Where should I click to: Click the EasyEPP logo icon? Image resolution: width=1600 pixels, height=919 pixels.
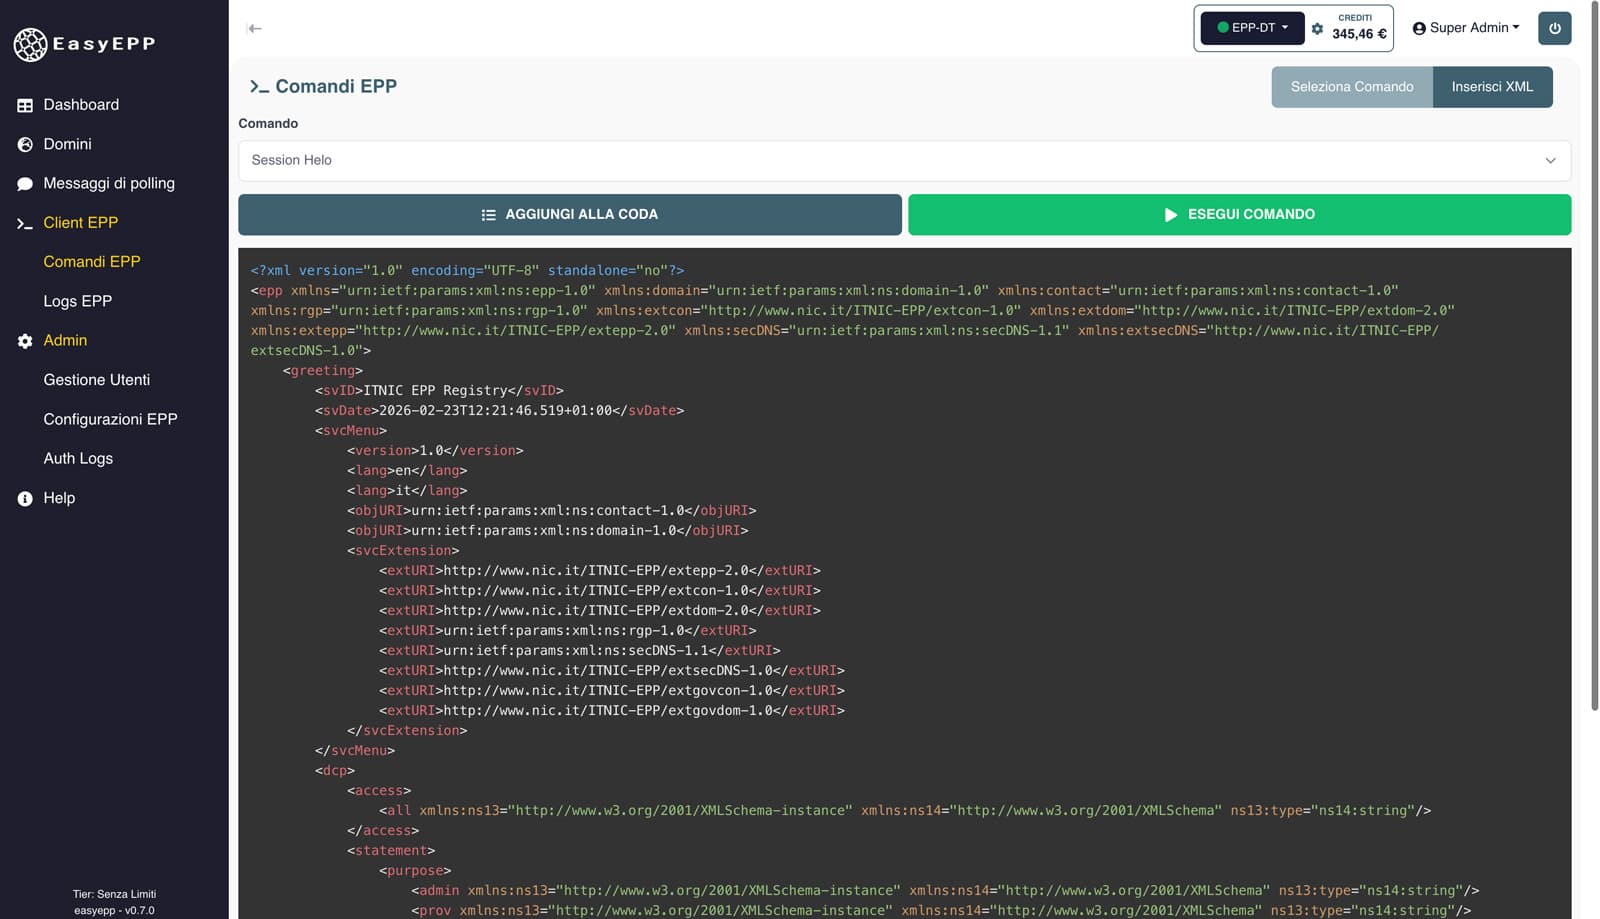point(30,44)
